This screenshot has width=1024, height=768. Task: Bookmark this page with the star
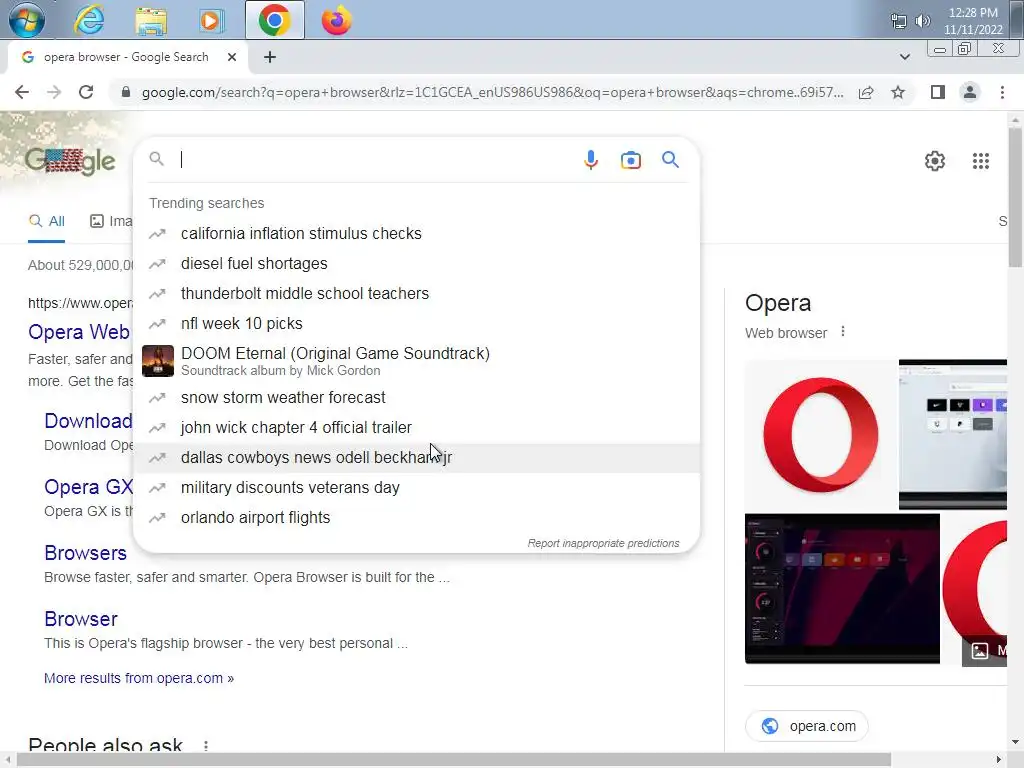[898, 92]
